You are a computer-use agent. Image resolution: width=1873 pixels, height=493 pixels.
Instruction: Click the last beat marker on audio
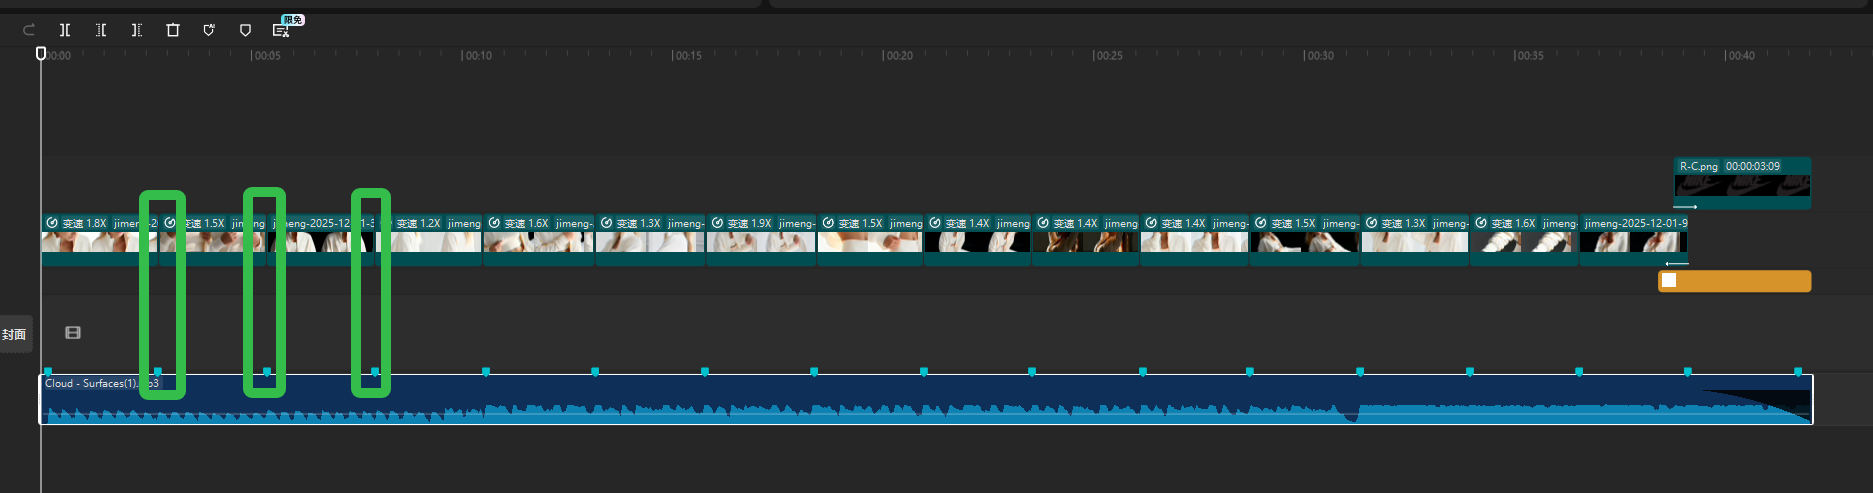(1797, 372)
